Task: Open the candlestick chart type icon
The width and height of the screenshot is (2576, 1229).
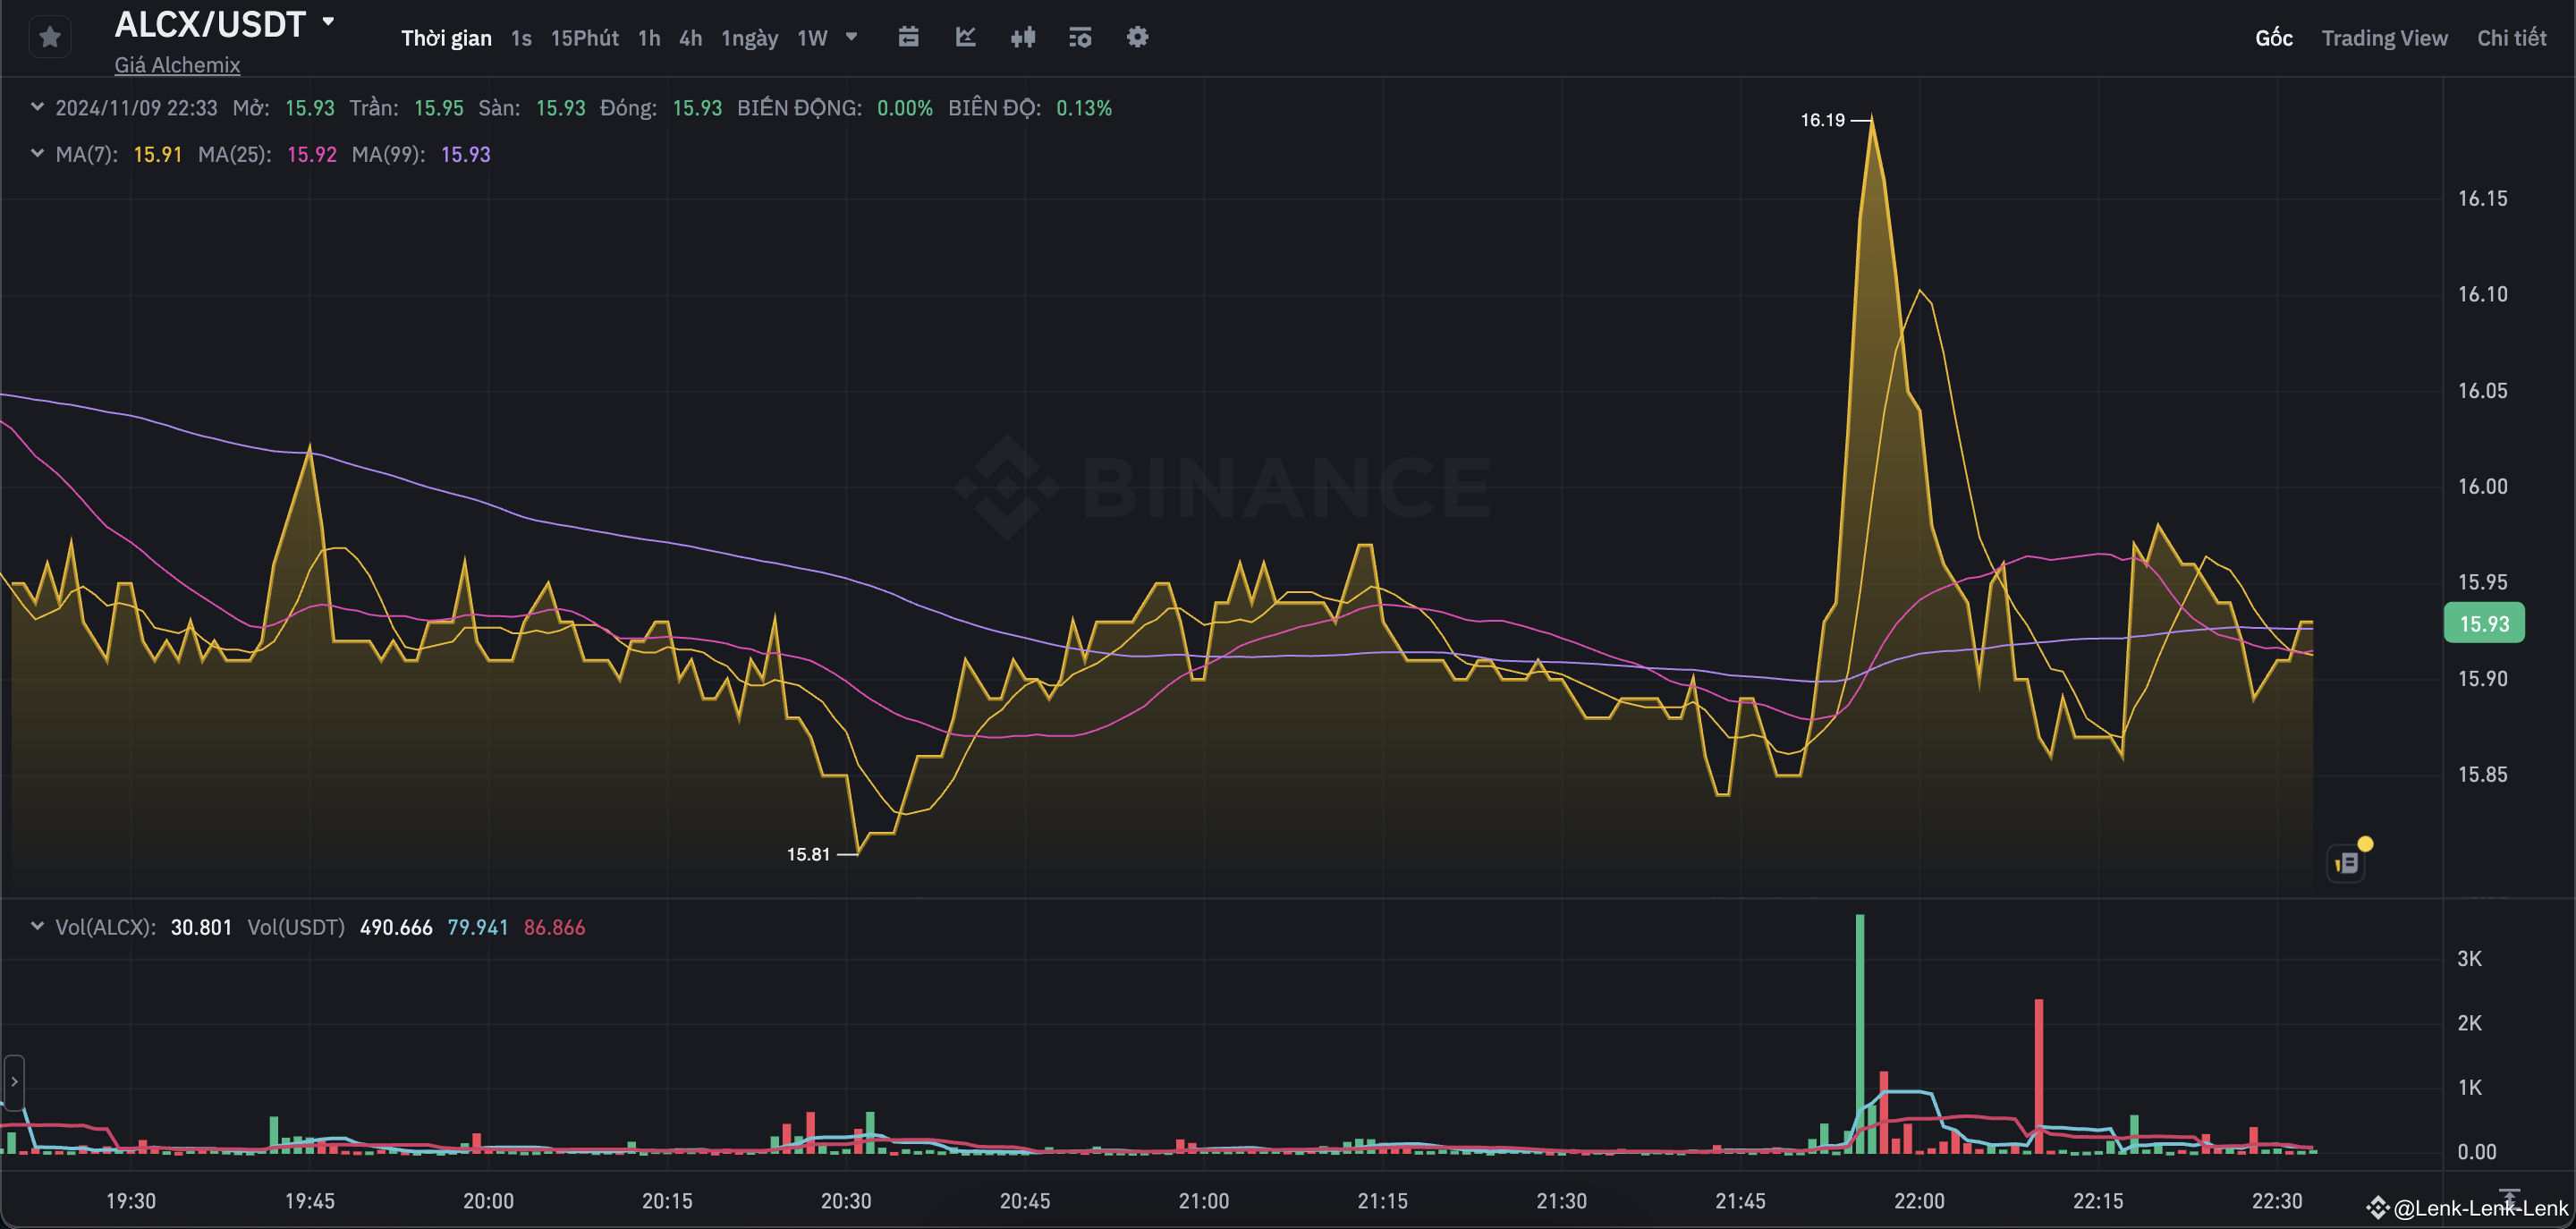Action: click(1022, 37)
